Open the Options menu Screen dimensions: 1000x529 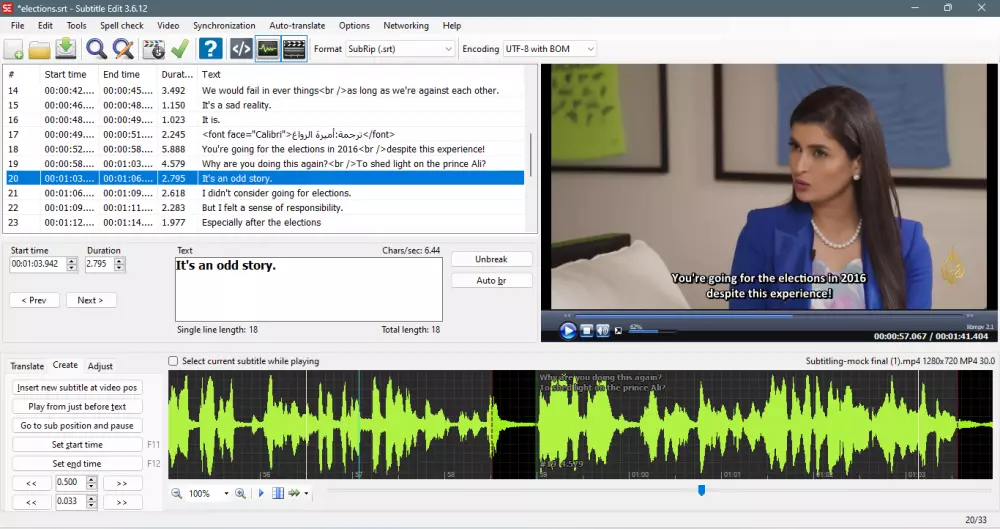tap(354, 26)
